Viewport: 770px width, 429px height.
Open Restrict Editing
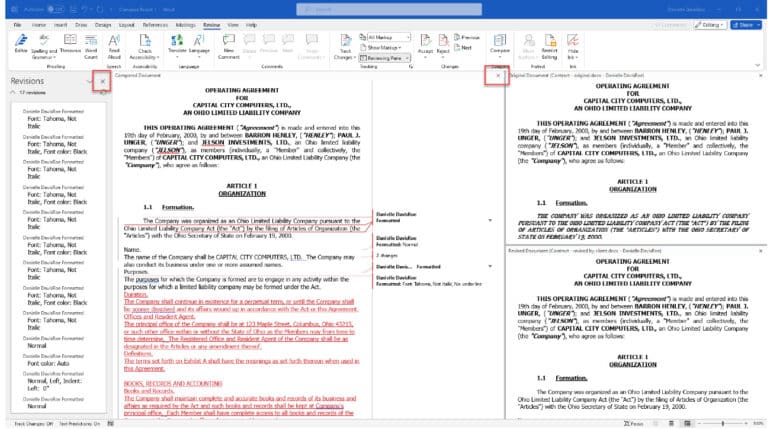[x=549, y=46]
